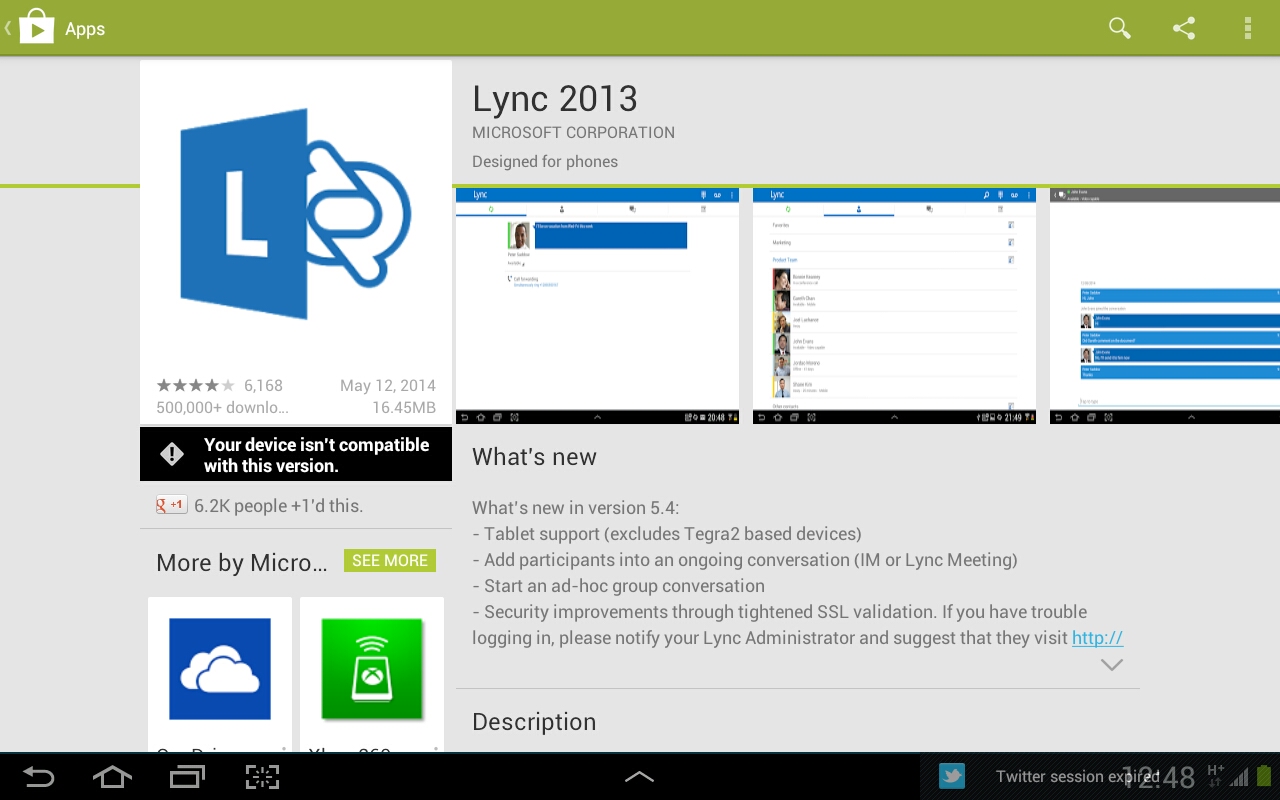Tap the 'What's new' heading
The height and width of the screenshot is (800, 1280).
pos(534,457)
